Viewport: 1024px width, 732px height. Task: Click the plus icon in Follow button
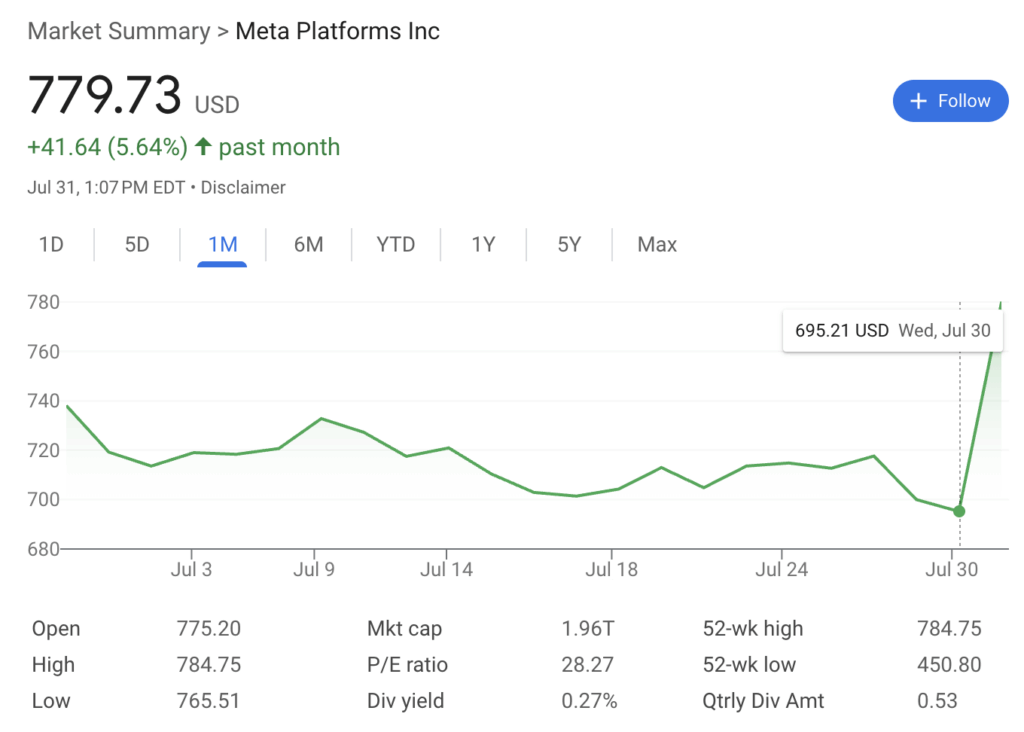(918, 101)
